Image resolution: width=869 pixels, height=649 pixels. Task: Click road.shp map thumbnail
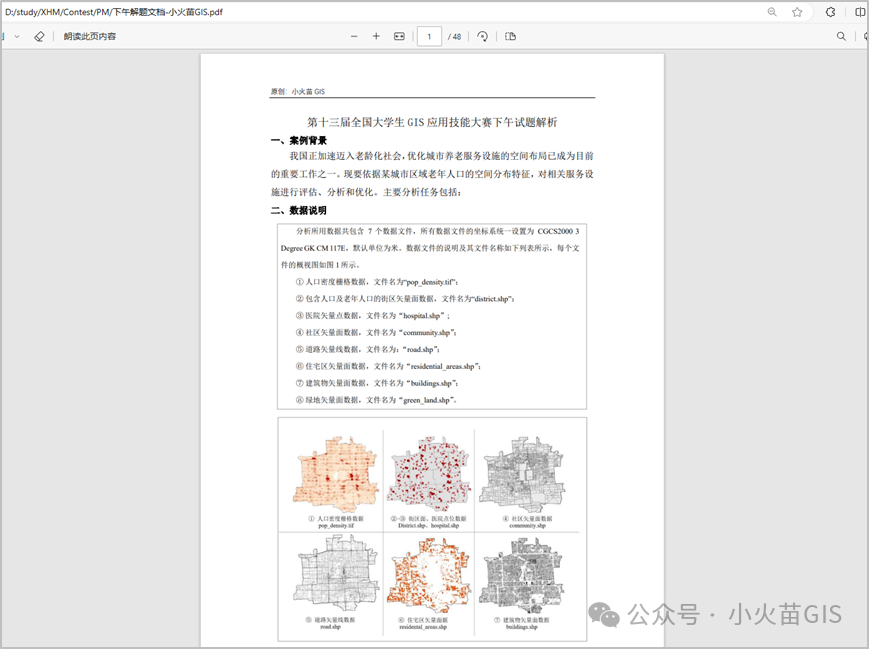(x=337, y=574)
